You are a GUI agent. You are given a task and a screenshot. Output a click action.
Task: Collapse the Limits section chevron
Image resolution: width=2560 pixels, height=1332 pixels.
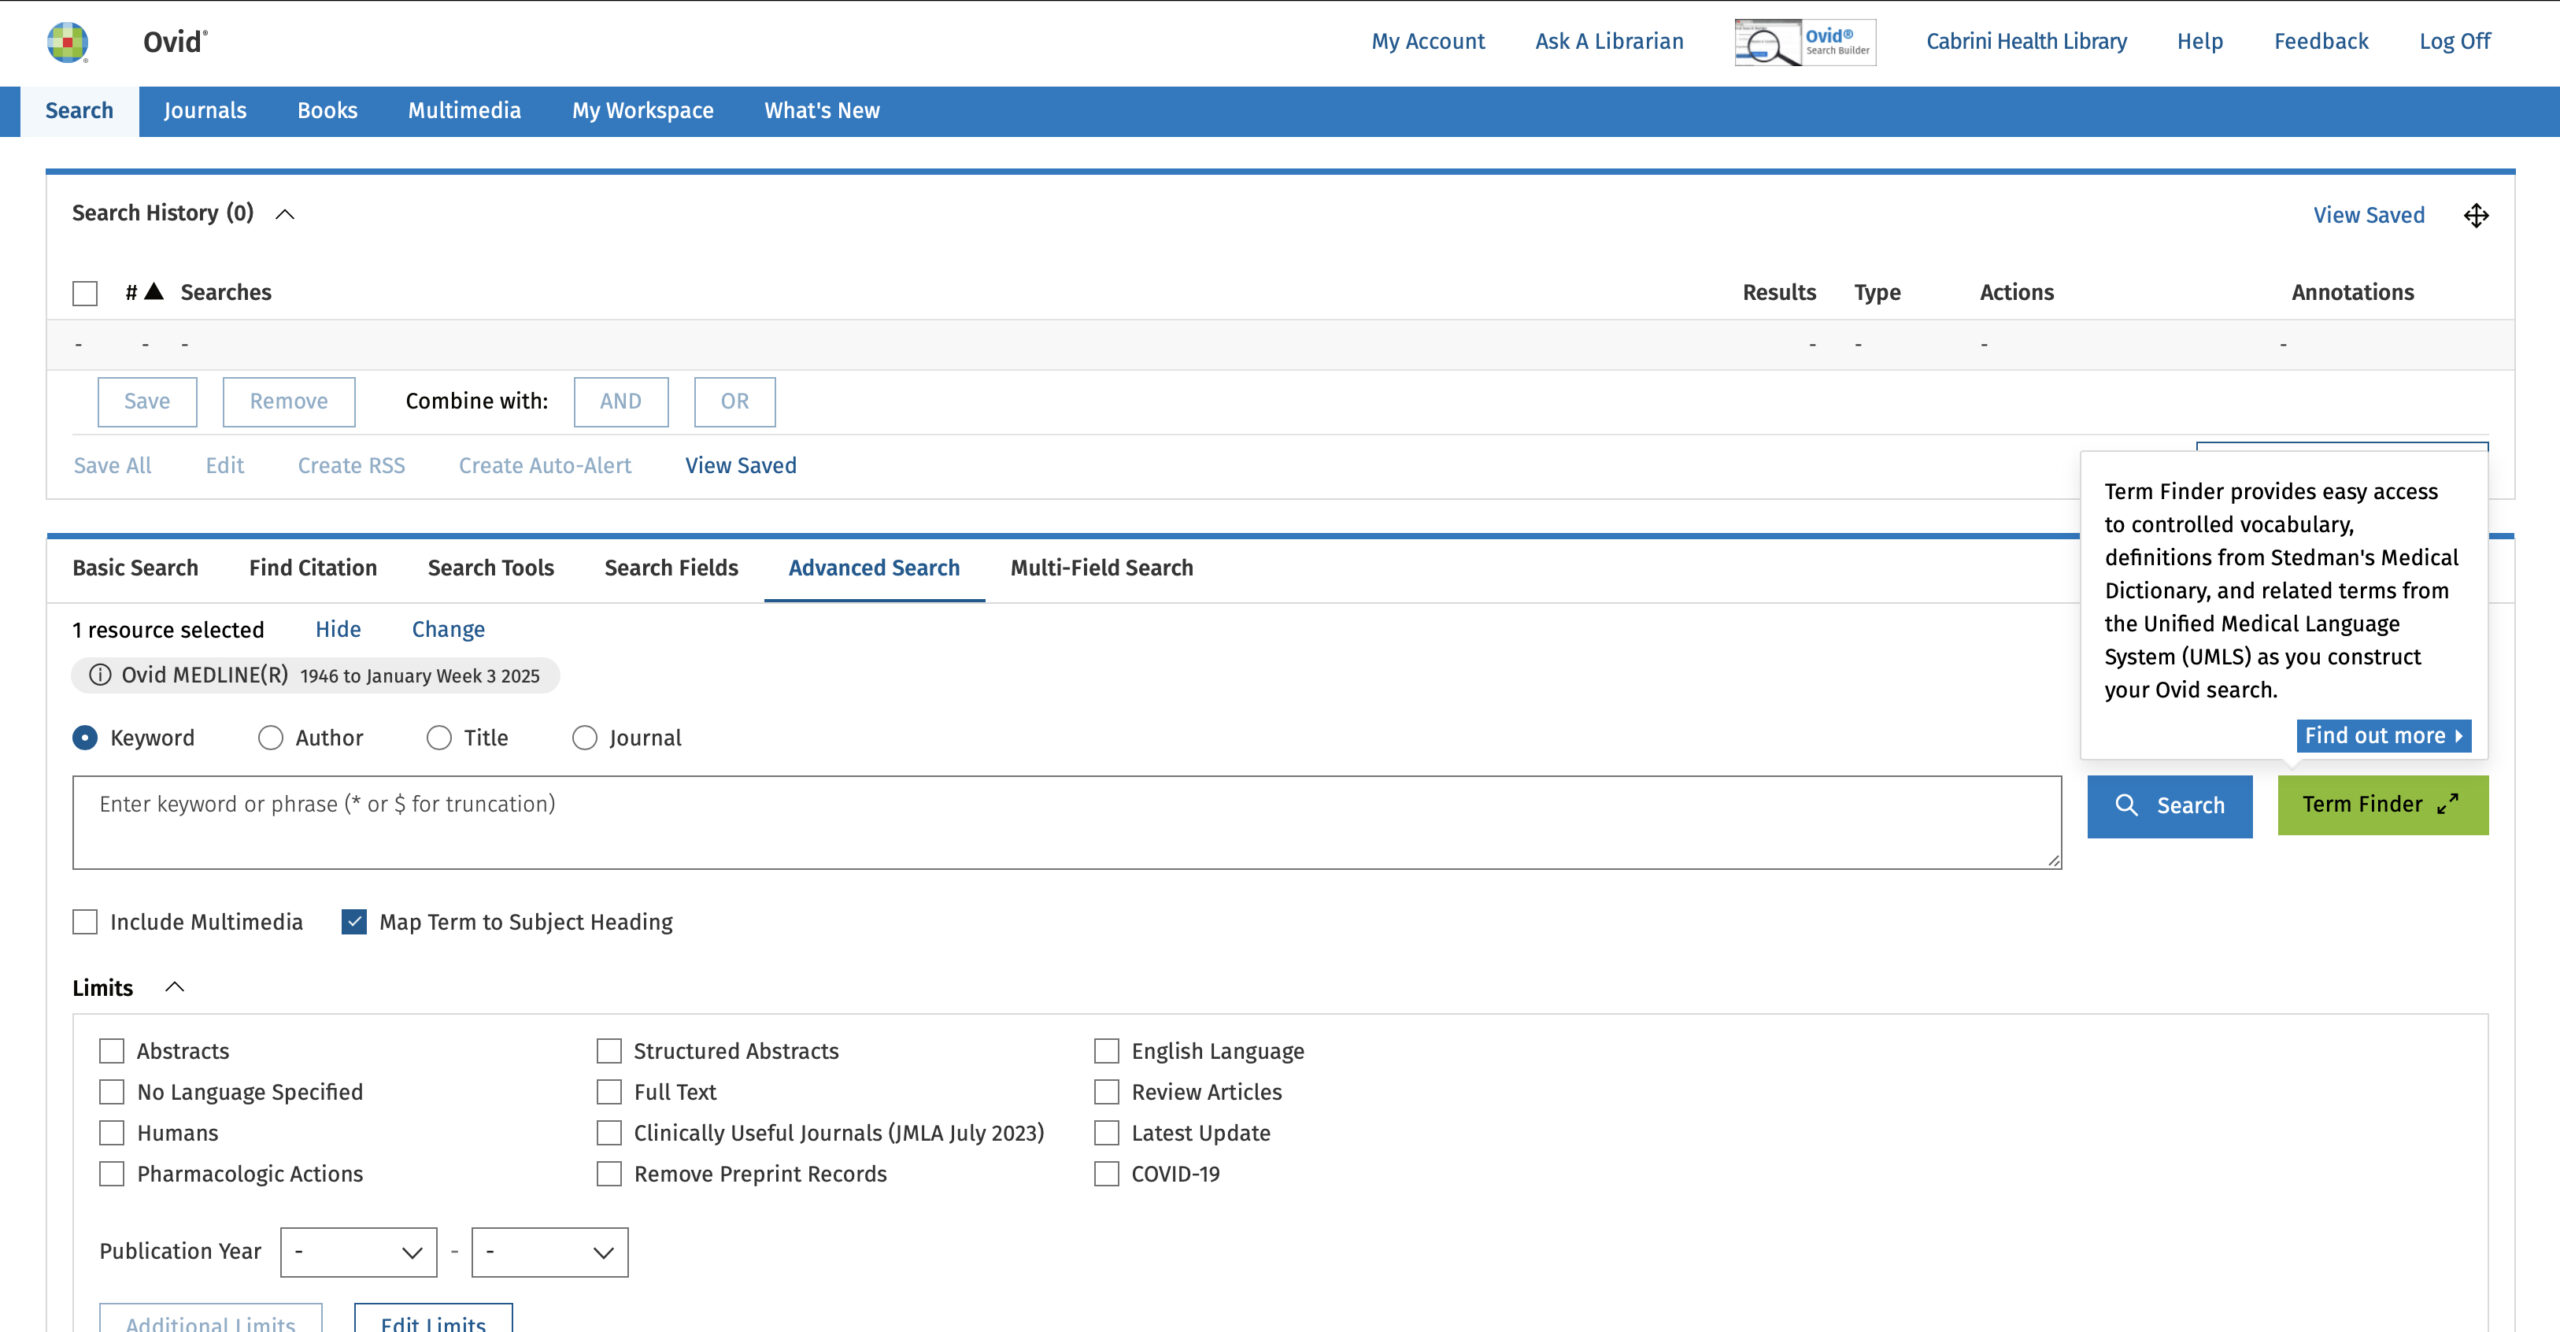[174, 987]
